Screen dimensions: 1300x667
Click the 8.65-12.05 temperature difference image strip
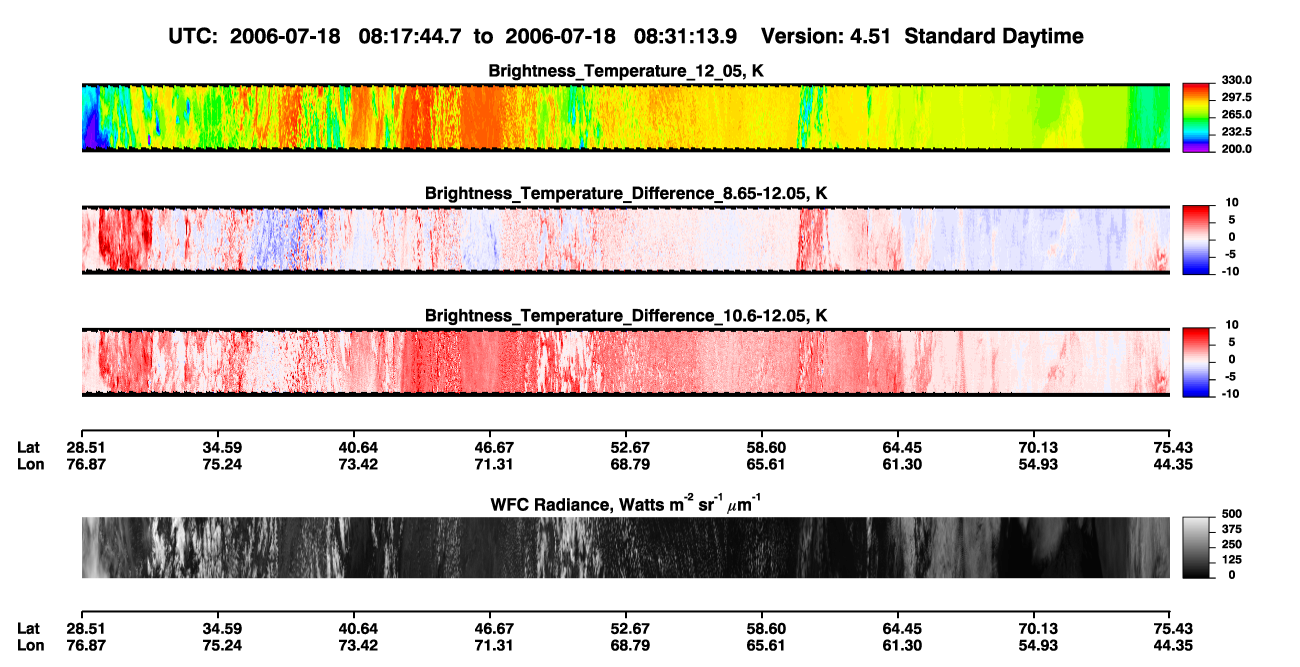(625, 239)
